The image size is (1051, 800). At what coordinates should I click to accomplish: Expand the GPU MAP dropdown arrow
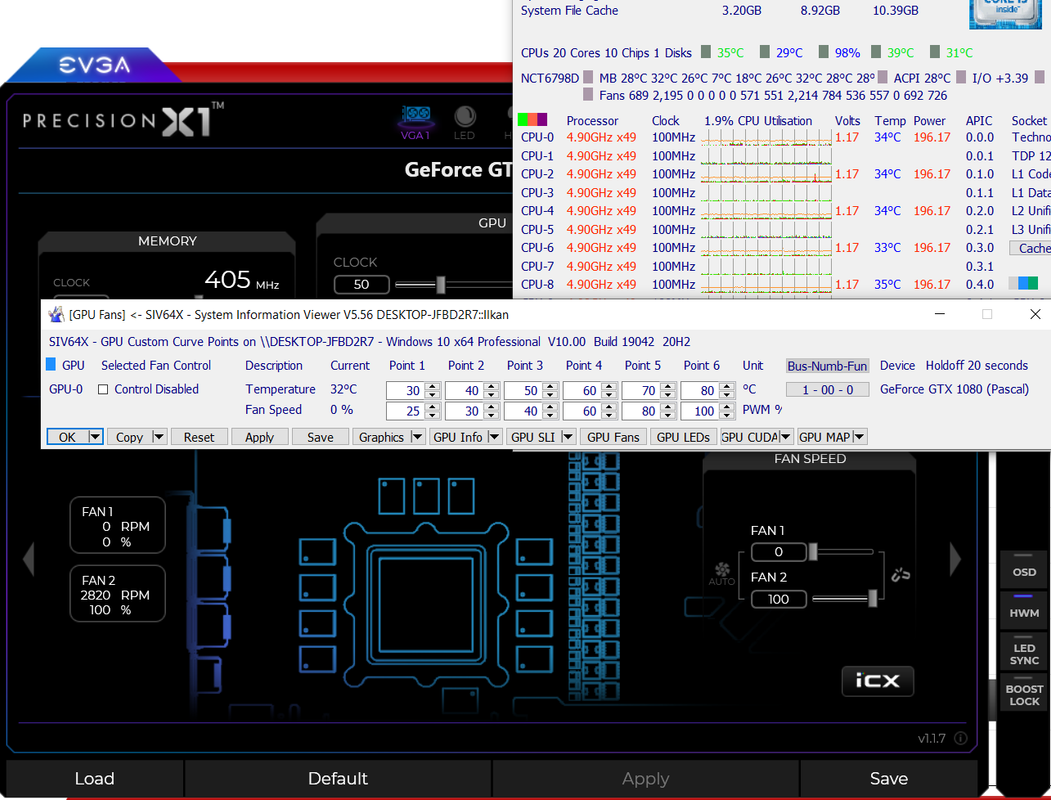tap(859, 437)
